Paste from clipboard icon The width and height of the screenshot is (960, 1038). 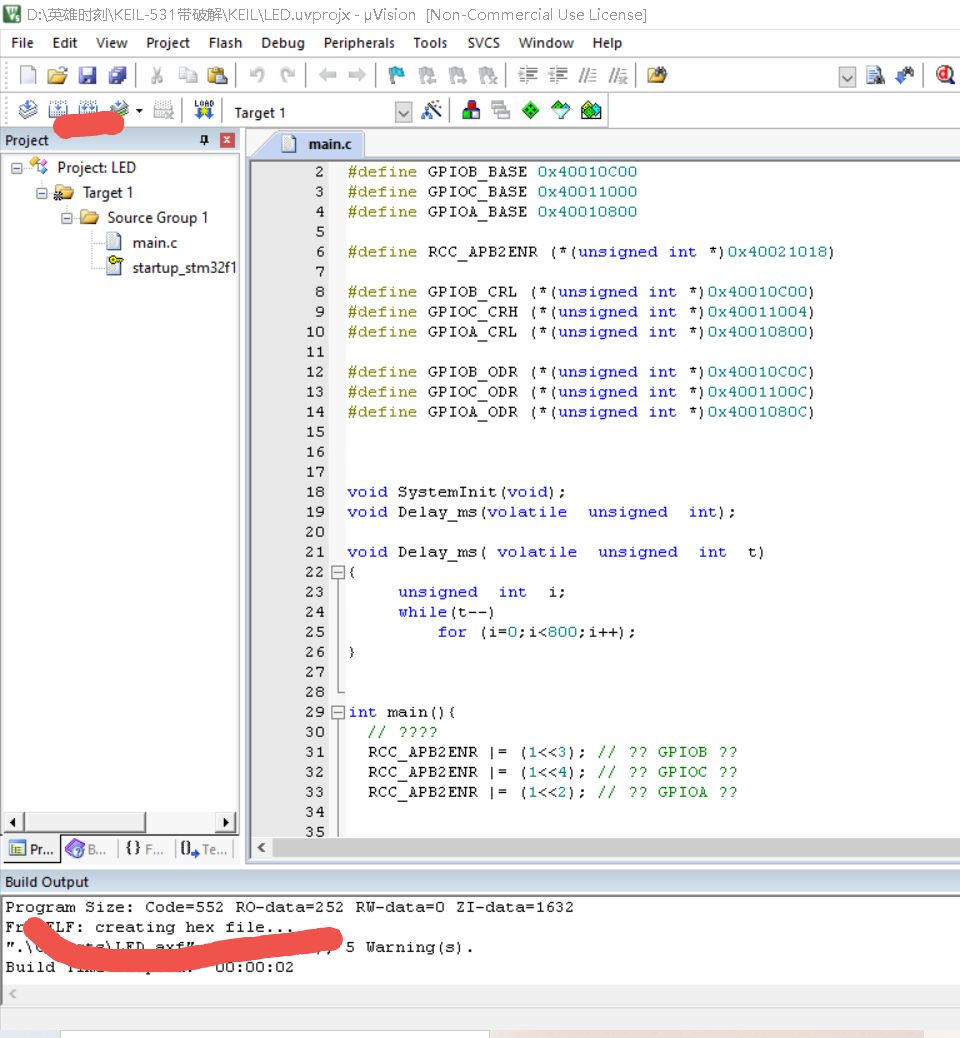[217, 75]
